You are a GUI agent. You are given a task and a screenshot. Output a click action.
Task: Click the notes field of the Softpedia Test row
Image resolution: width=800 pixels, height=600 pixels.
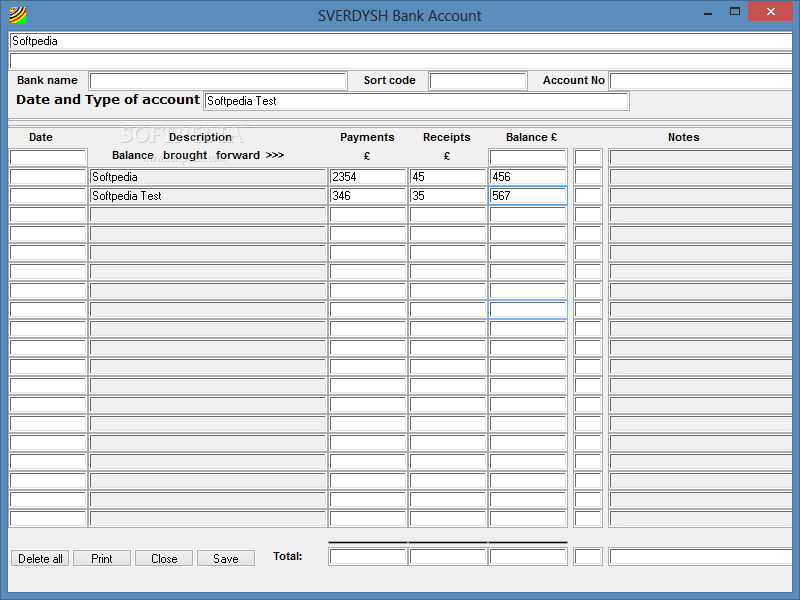[x=702, y=196]
